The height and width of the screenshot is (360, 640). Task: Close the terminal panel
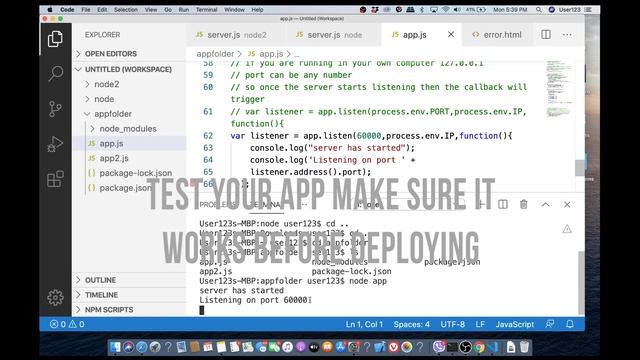click(567, 204)
